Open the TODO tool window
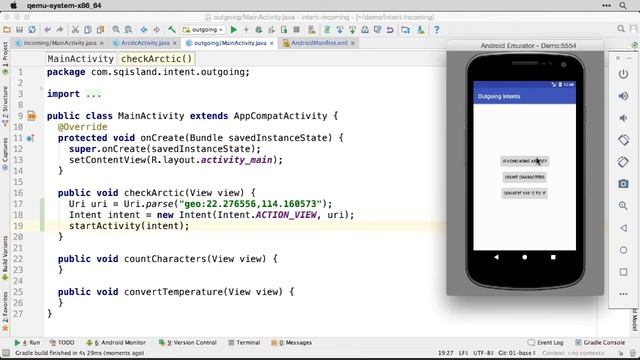The width and height of the screenshot is (640, 360). [62, 342]
